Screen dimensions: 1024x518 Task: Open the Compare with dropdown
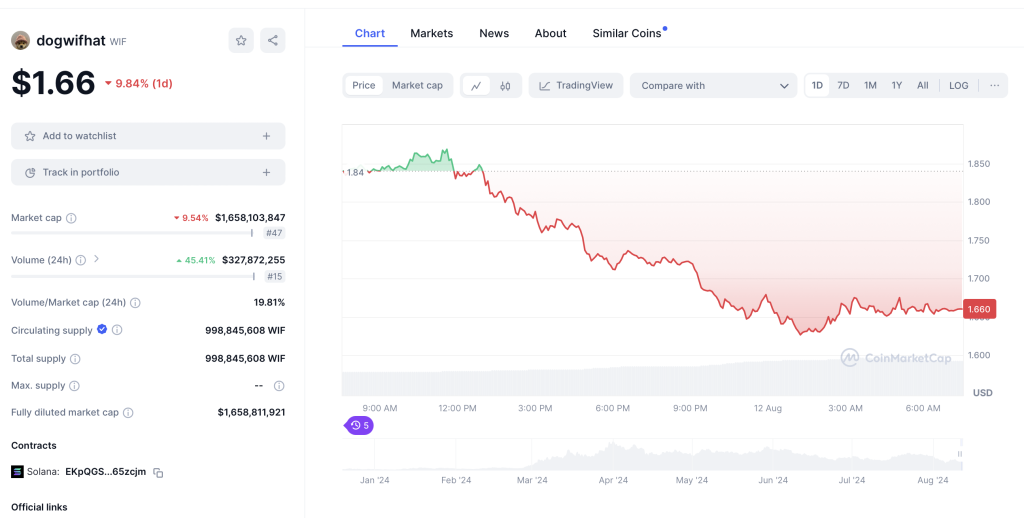pos(713,86)
